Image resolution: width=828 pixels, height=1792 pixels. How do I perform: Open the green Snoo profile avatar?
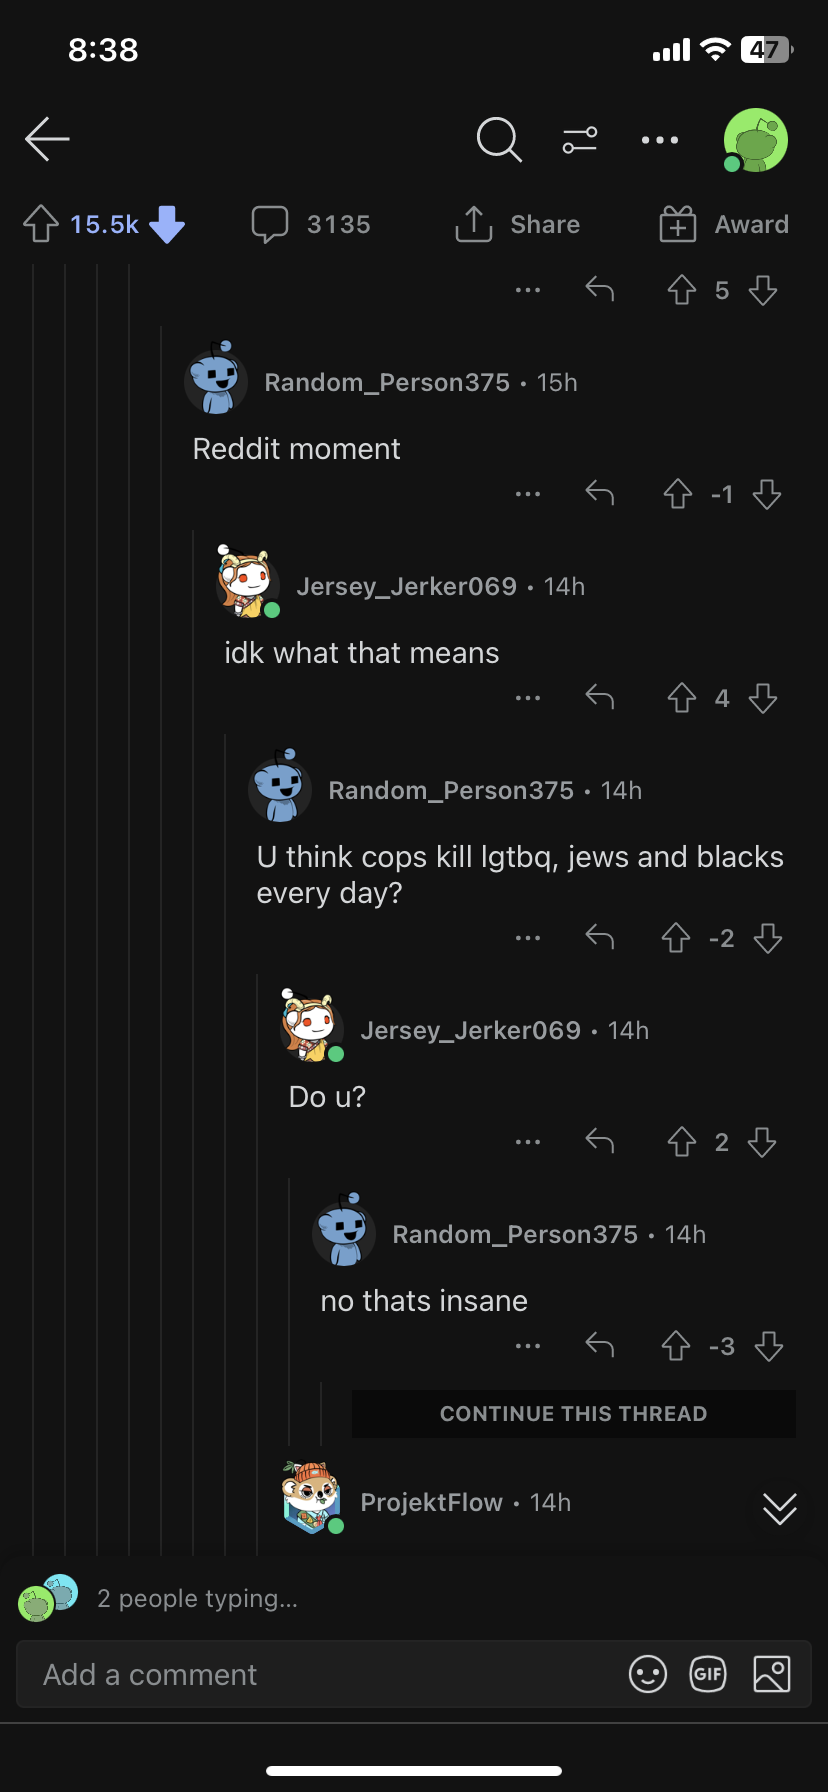click(x=756, y=140)
